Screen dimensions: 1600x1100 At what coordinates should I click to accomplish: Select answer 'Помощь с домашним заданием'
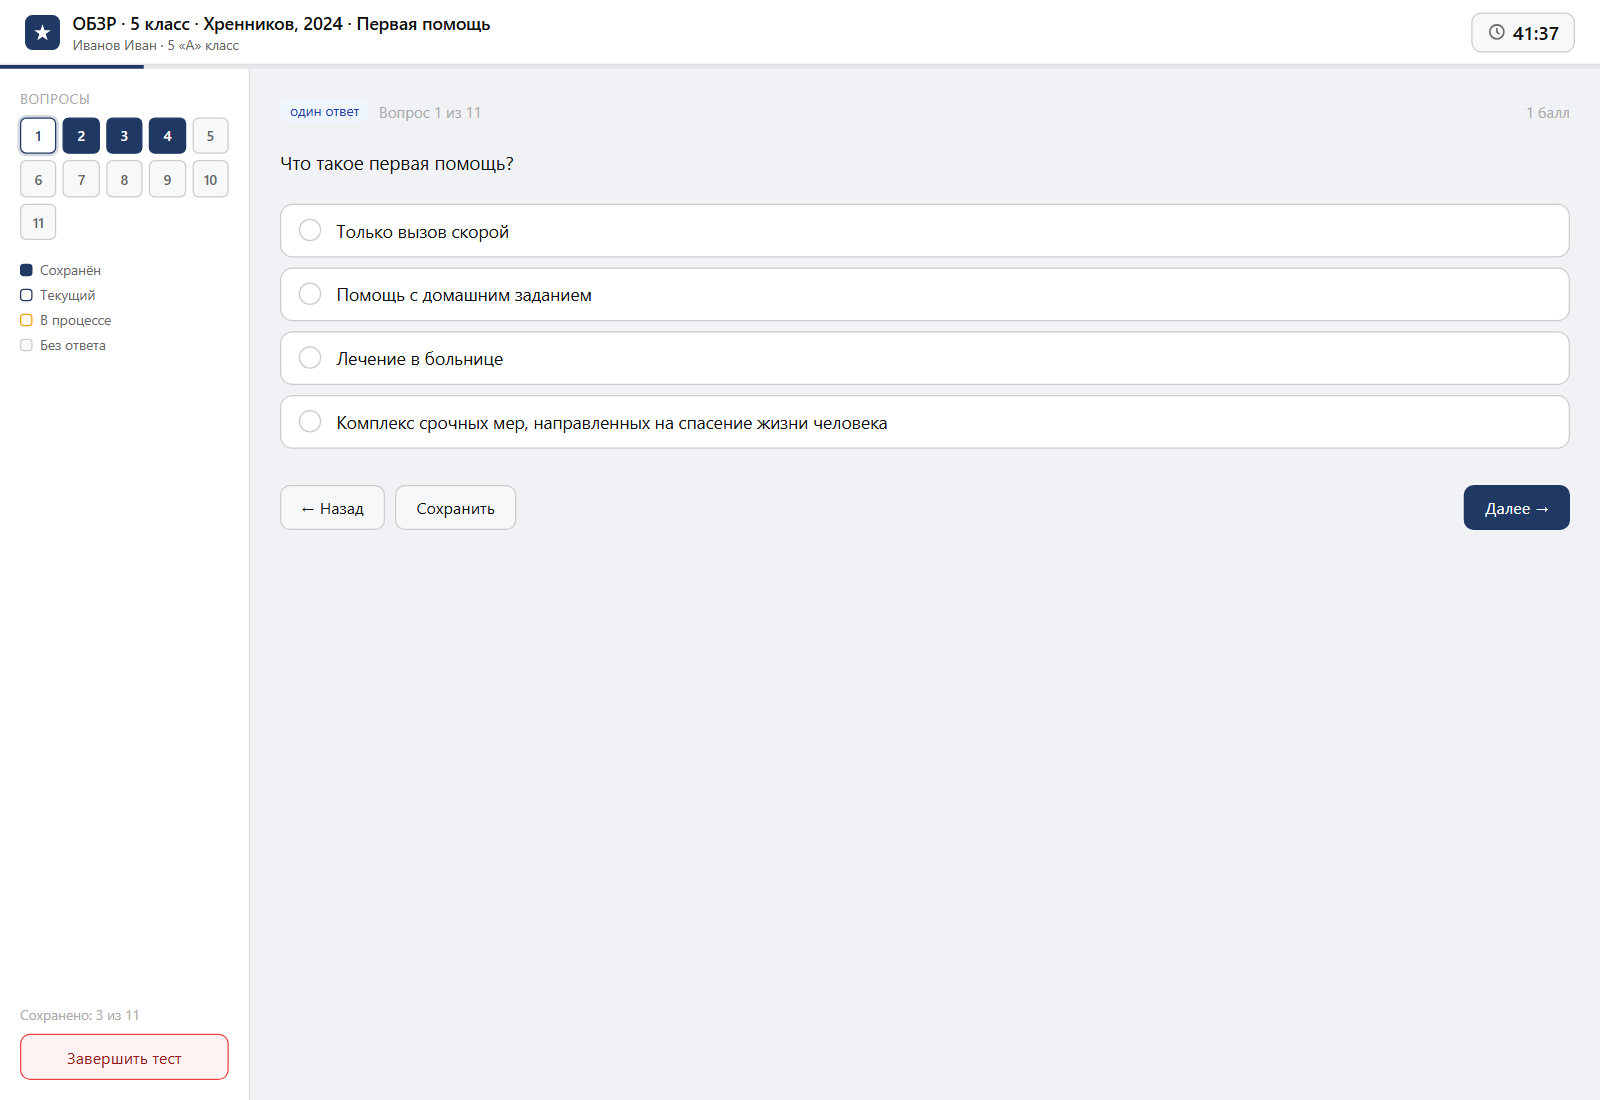pos(924,295)
